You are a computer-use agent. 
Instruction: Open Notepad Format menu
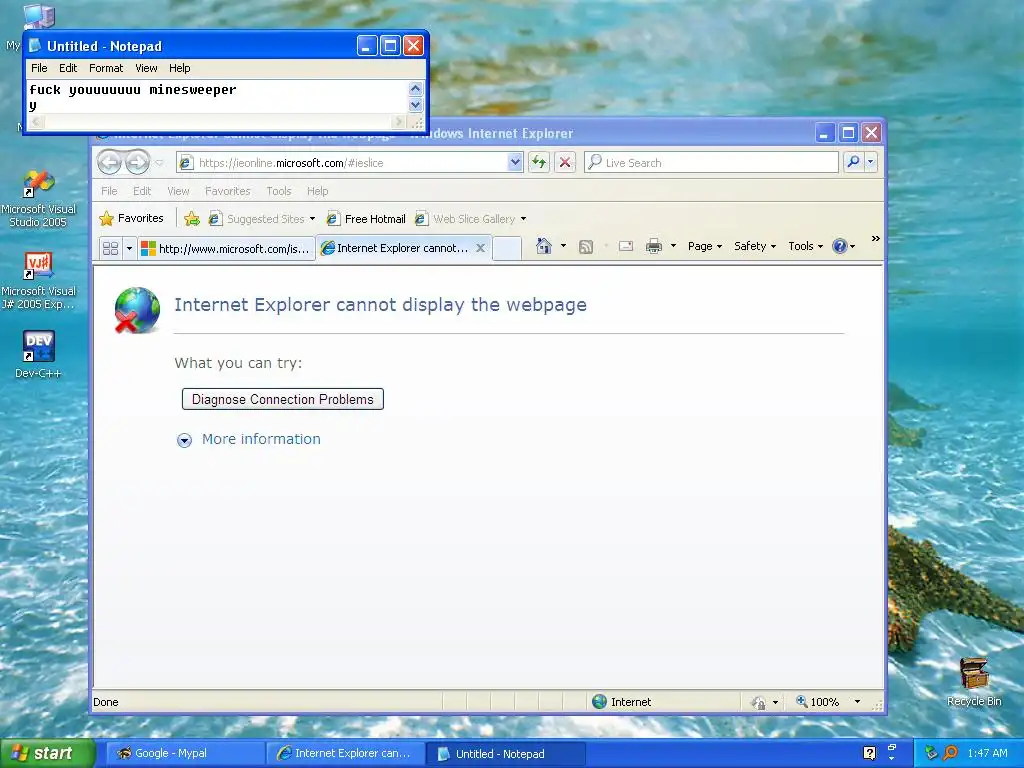point(106,68)
